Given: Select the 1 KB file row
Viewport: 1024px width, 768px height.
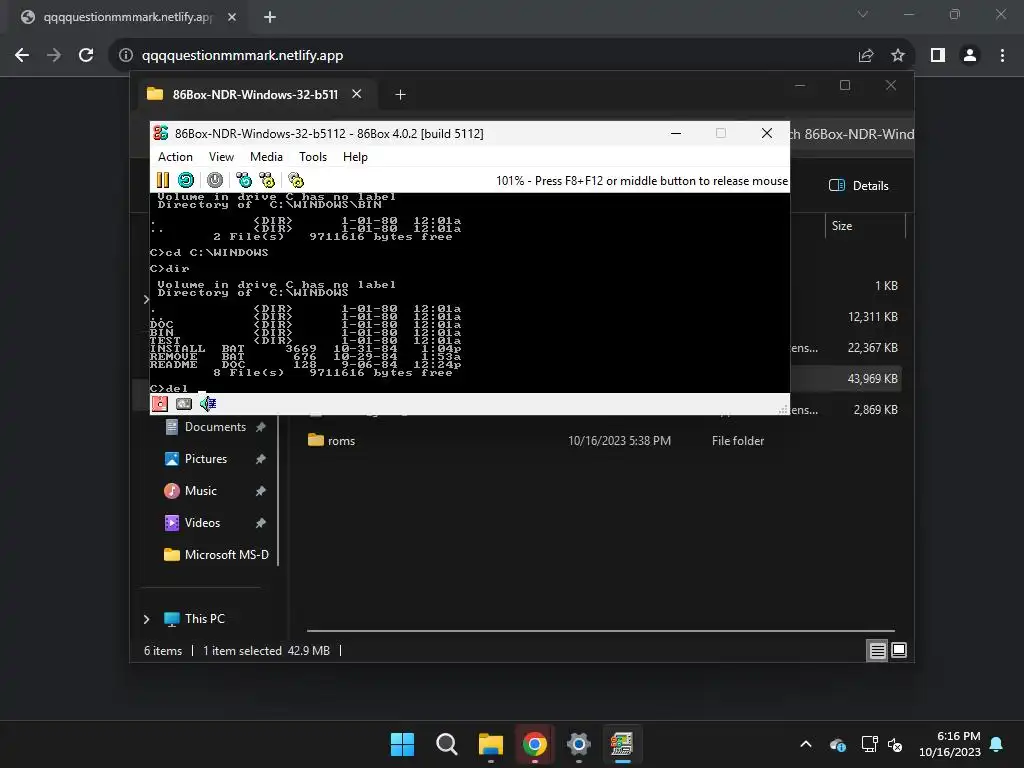Looking at the screenshot, I should [x=846, y=286].
